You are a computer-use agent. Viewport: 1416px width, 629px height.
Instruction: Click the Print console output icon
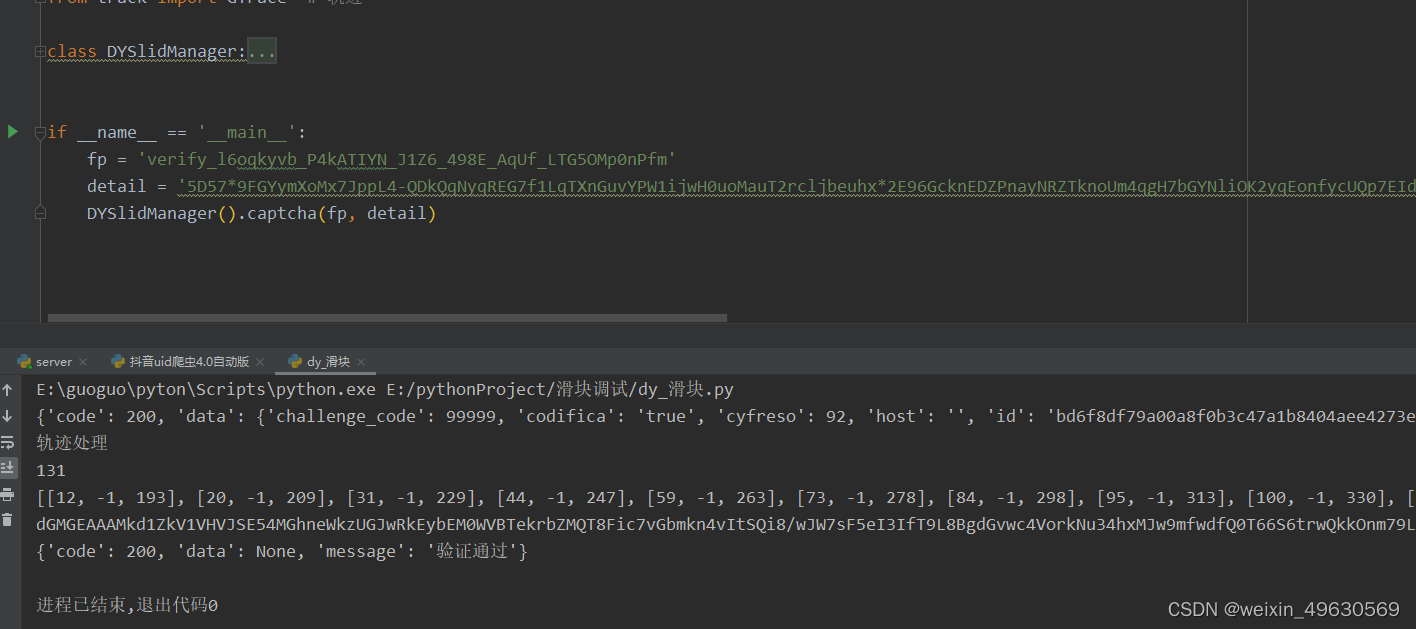[x=8, y=494]
